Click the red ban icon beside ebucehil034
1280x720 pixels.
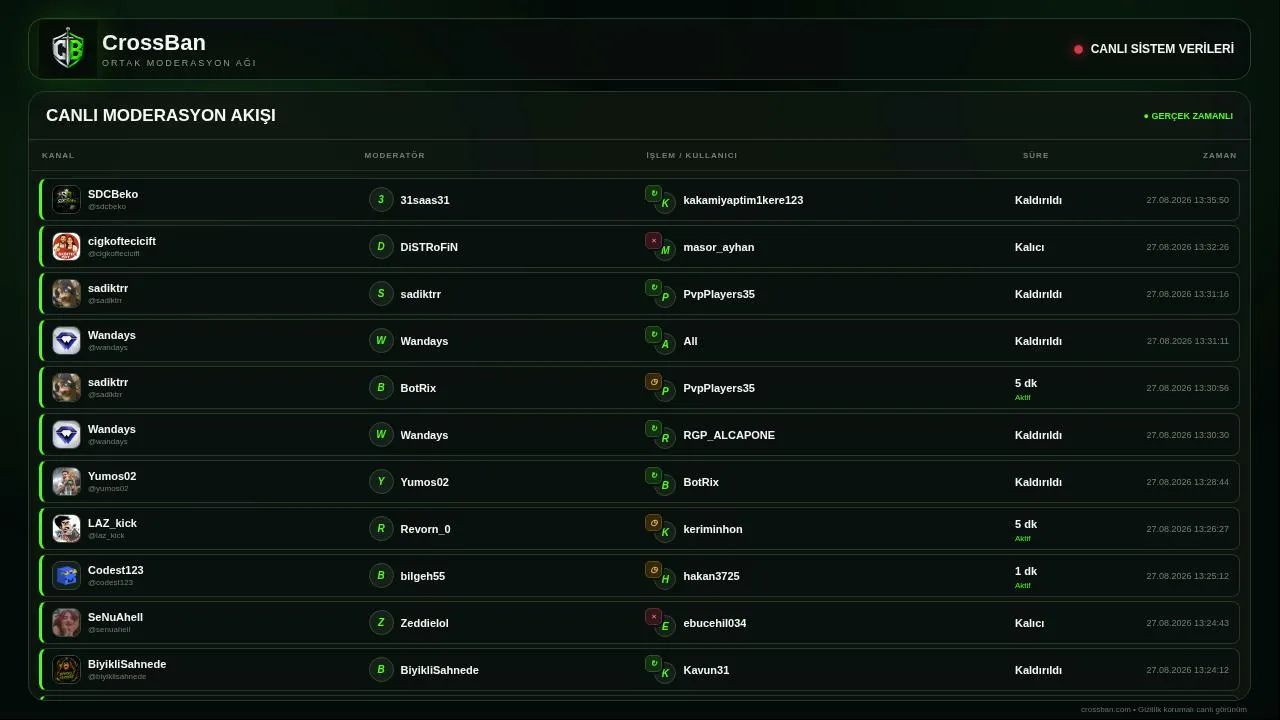pos(654,616)
